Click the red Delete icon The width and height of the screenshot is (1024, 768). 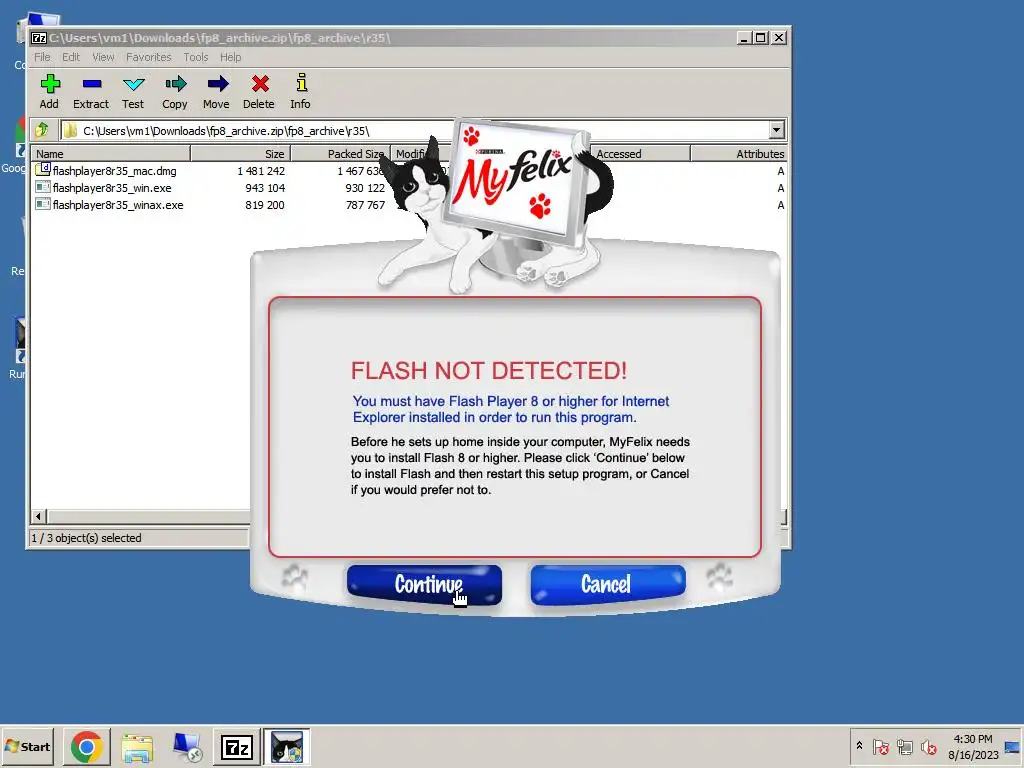tap(259, 91)
